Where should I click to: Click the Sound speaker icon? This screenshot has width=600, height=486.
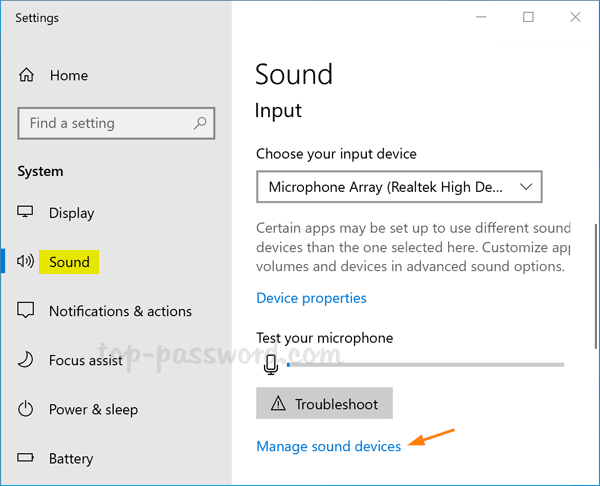click(26, 262)
